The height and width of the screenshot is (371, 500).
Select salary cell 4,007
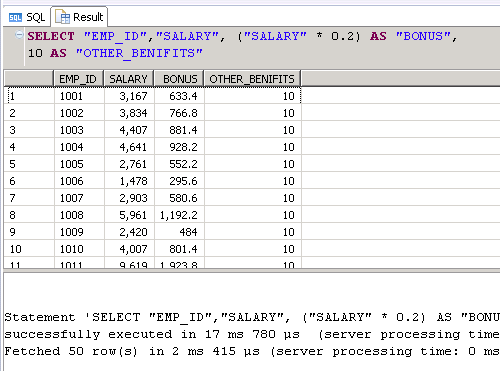129,249
